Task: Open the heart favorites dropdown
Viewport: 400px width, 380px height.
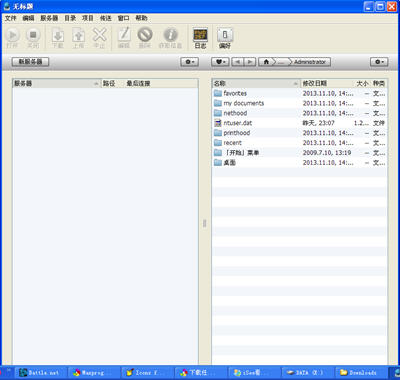Action: 220,62
